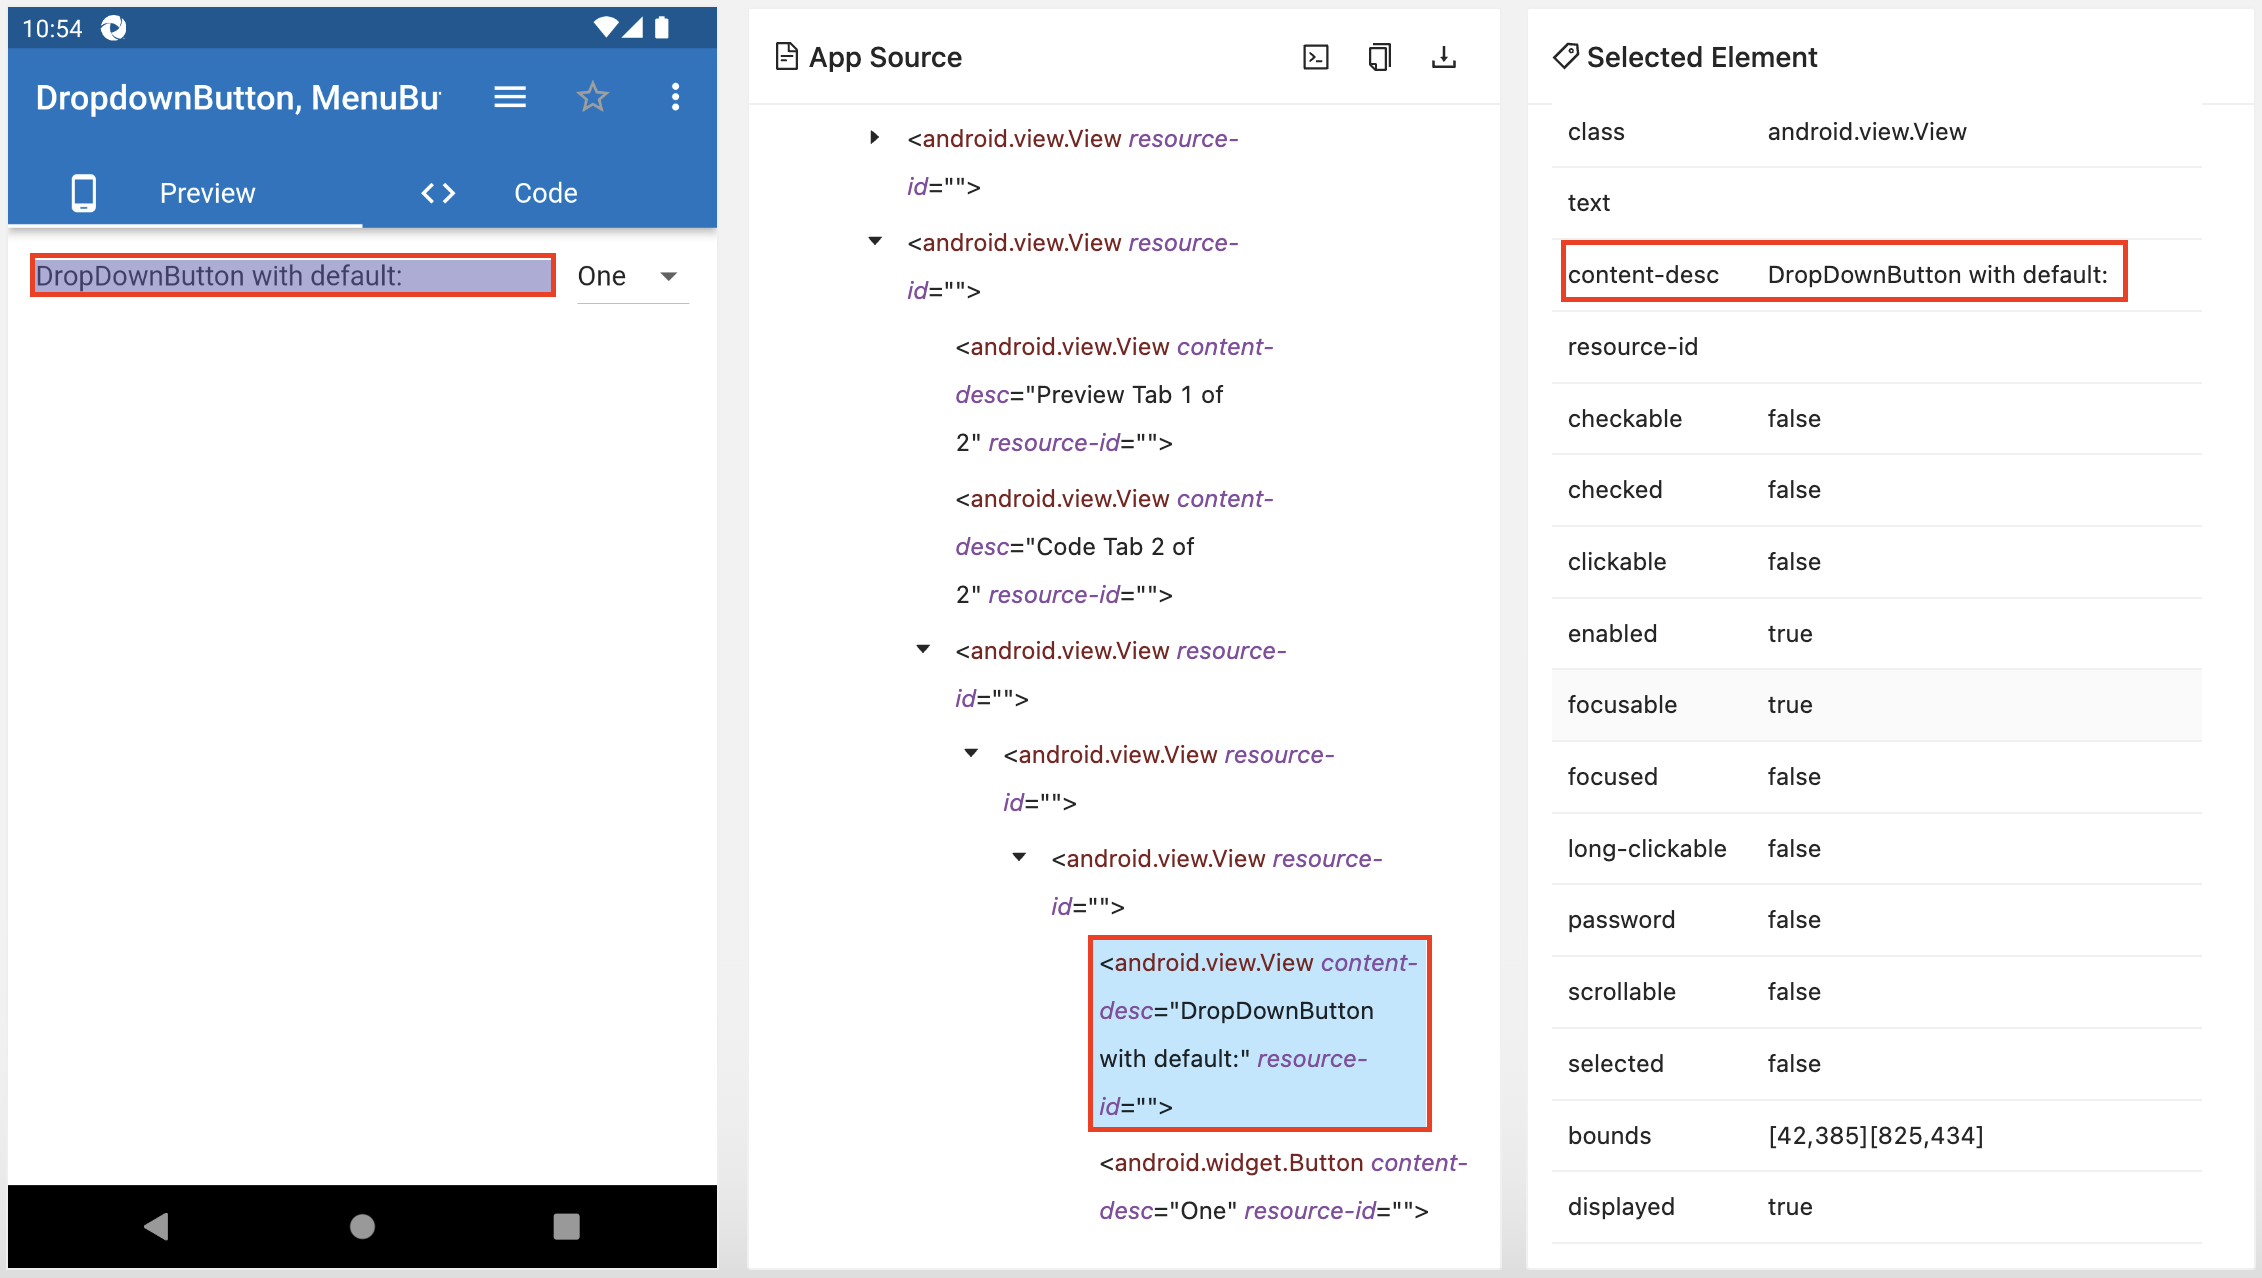Collapse the second android.view.View tree node
This screenshot has height=1278, width=2262.
pos(875,242)
